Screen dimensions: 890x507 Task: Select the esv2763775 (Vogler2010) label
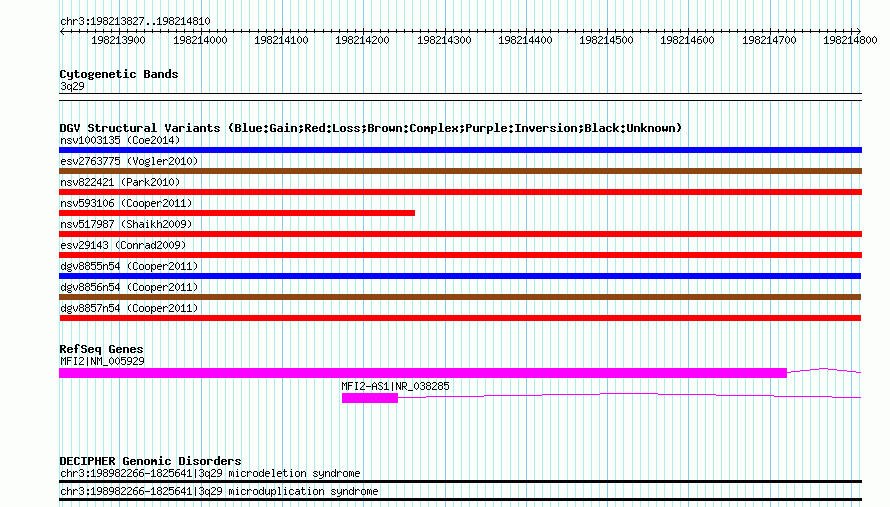coord(129,161)
